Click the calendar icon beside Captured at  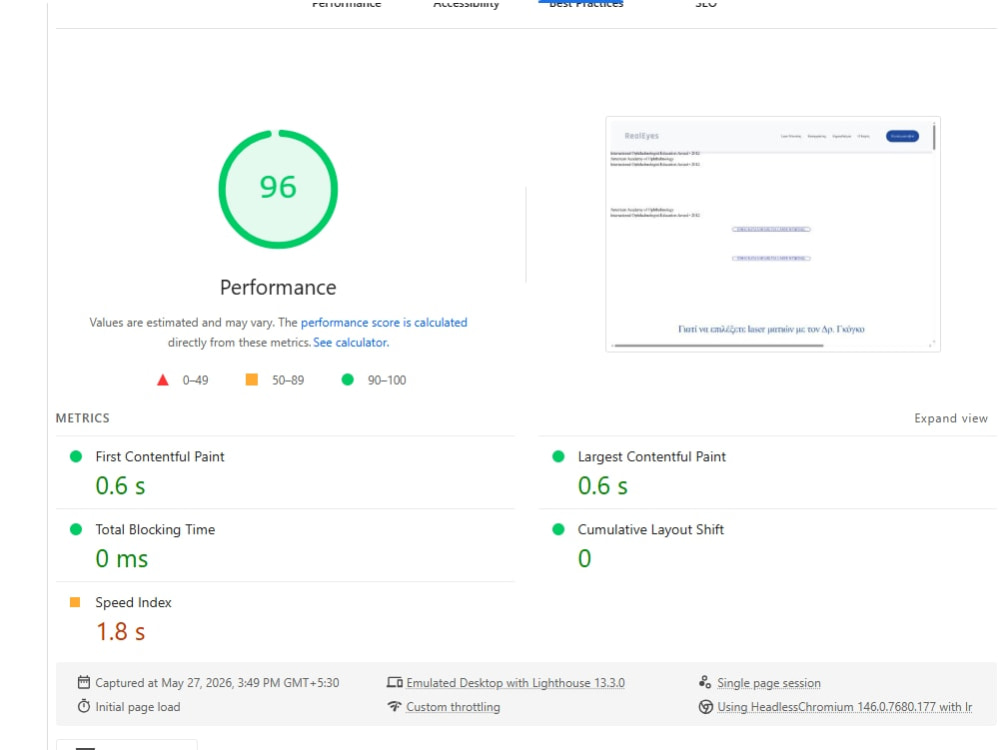click(84, 682)
